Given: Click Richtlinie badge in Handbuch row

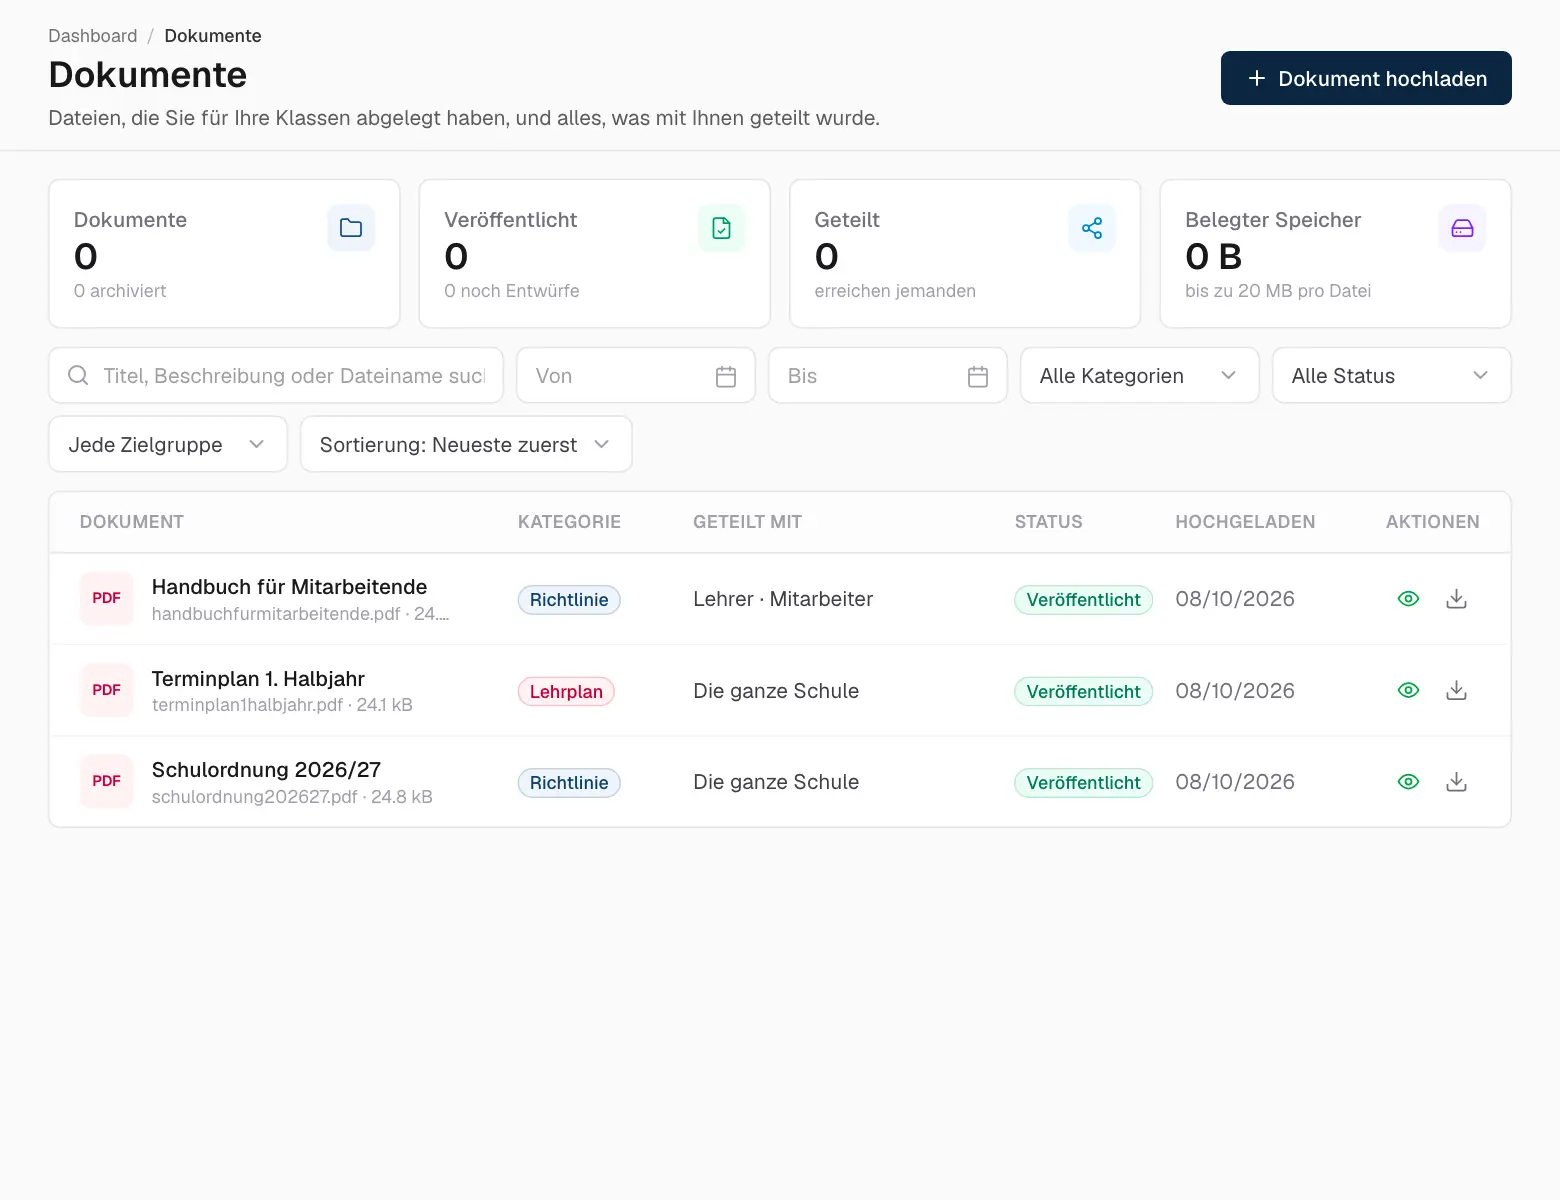Looking at the screenshot, I should pos(569,600).
